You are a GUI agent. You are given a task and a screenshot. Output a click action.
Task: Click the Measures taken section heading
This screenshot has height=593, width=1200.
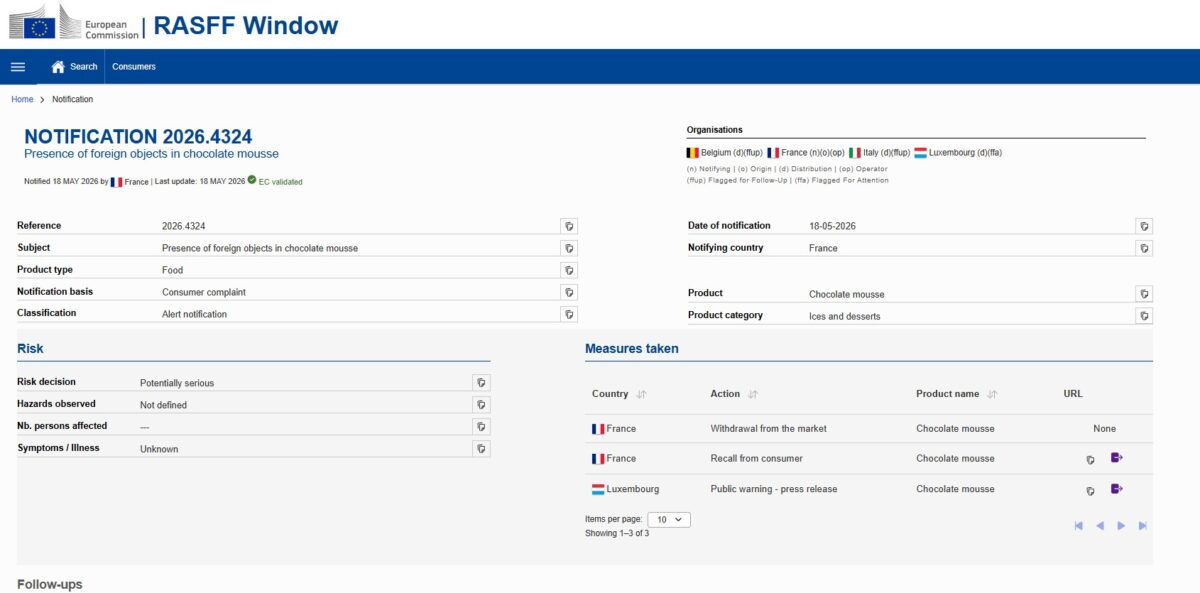point(632,349)
